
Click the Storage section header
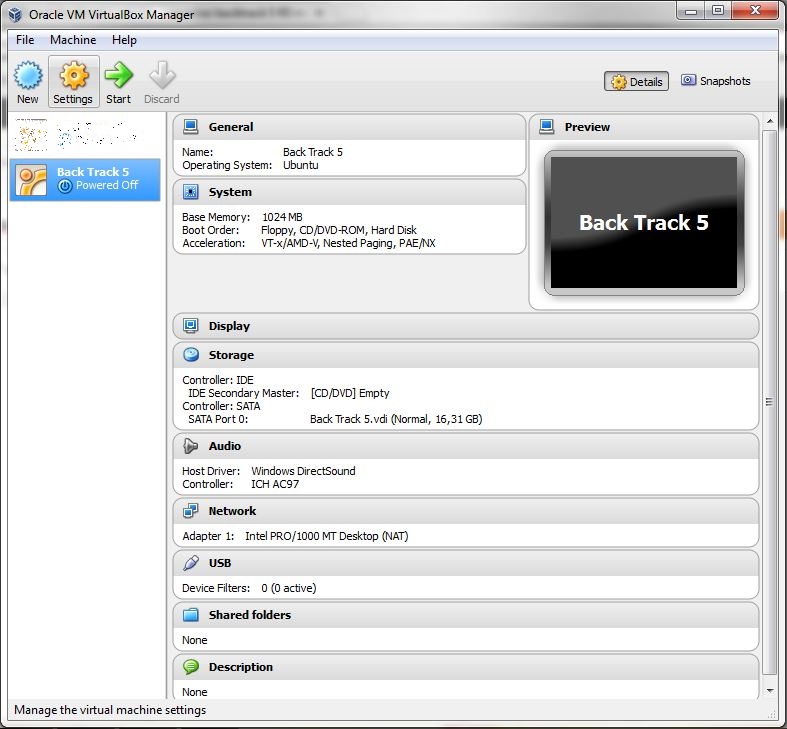[x=466, y=355]
